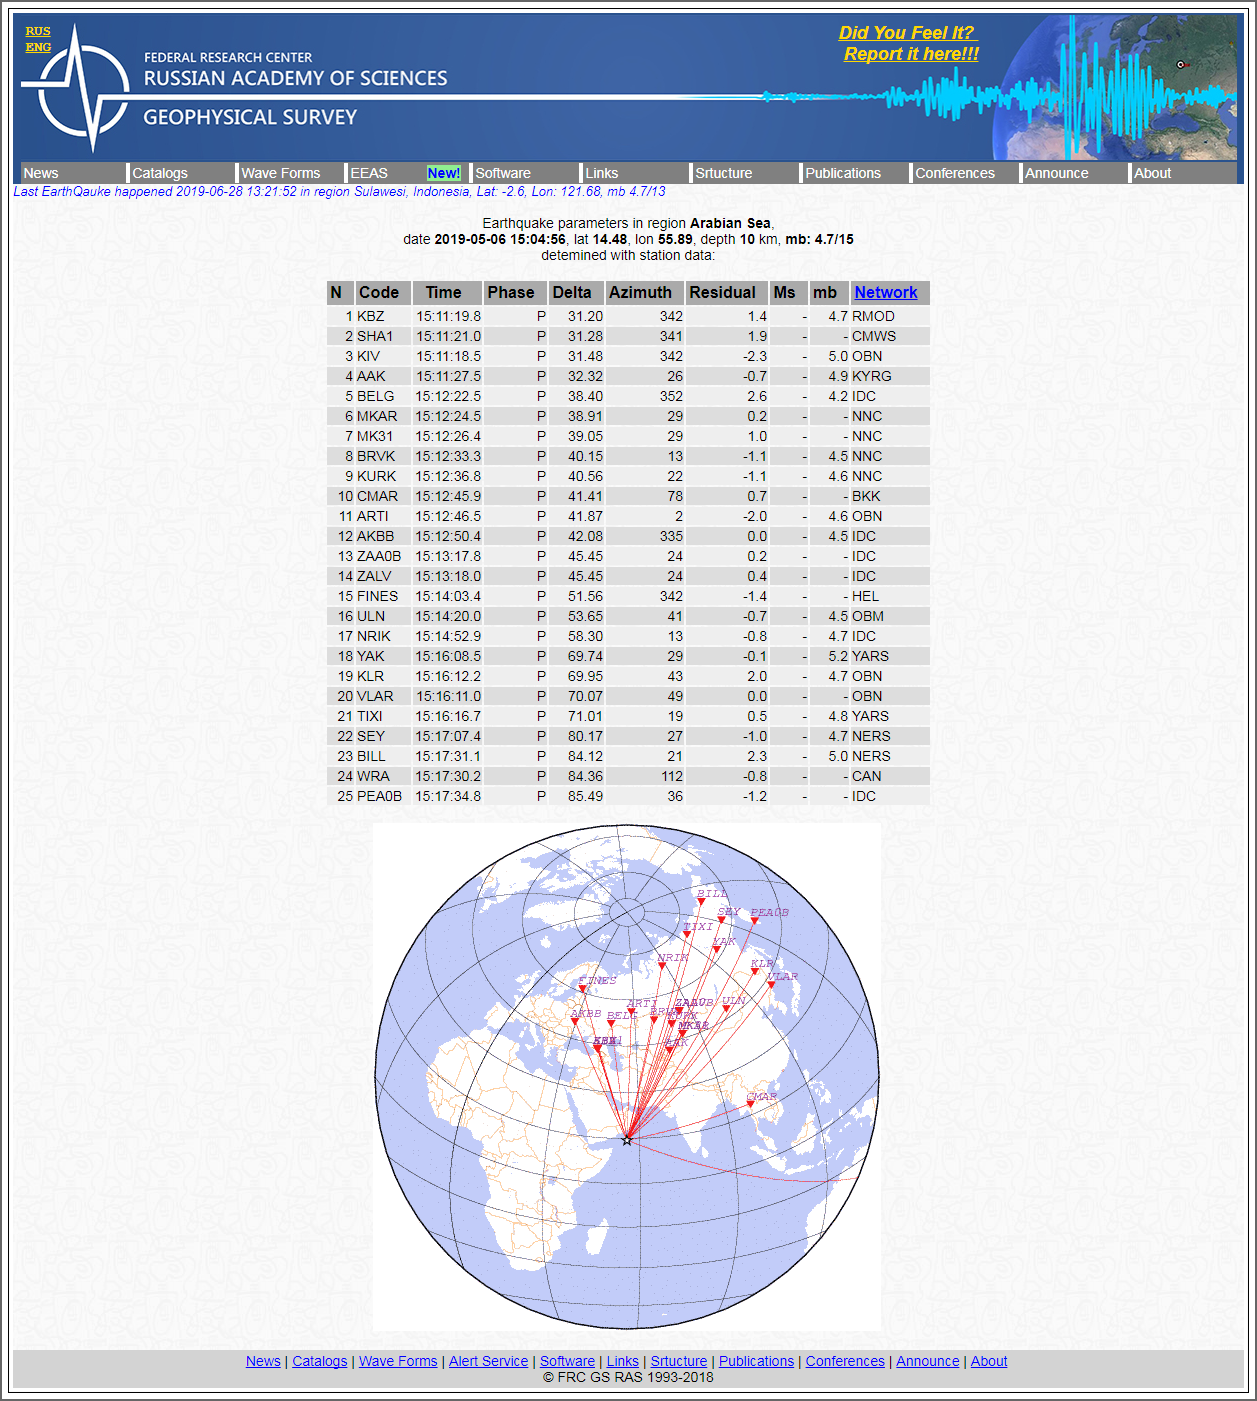Select Conferences in the top navigation
The image size is (1257, 1401).
[955, 173]
